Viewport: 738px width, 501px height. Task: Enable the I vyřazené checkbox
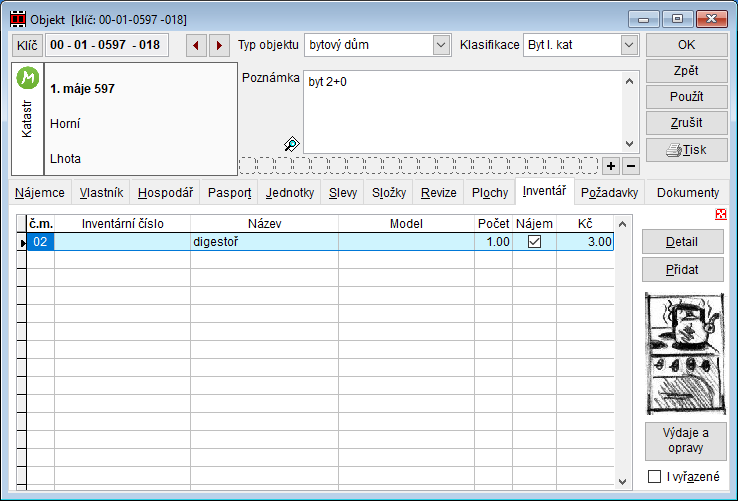tap(655, 477)
